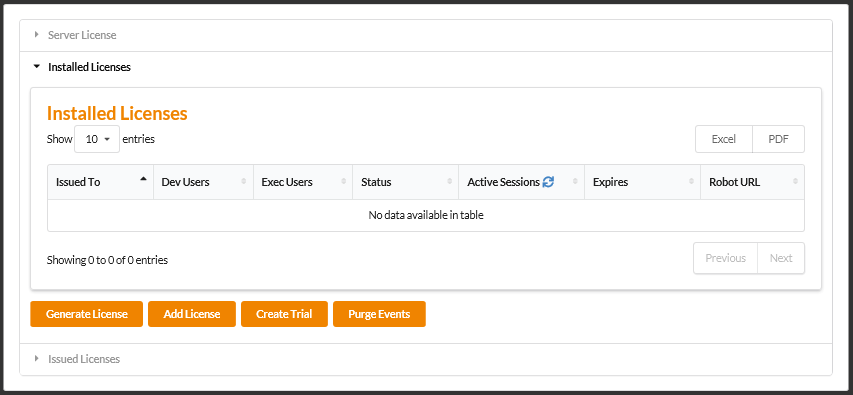Export the table as PDF

[x=778, y=139]
